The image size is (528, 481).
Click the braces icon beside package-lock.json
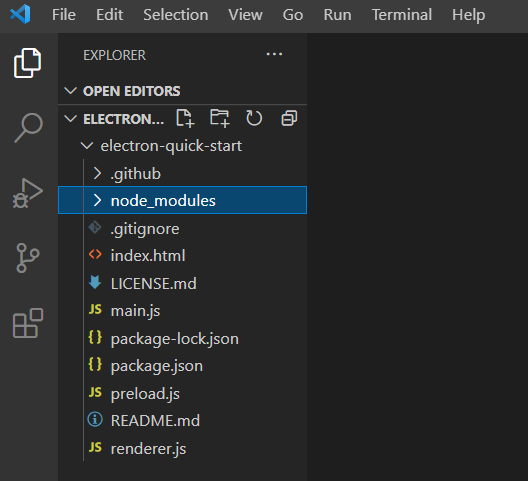[x=95, y=337]
